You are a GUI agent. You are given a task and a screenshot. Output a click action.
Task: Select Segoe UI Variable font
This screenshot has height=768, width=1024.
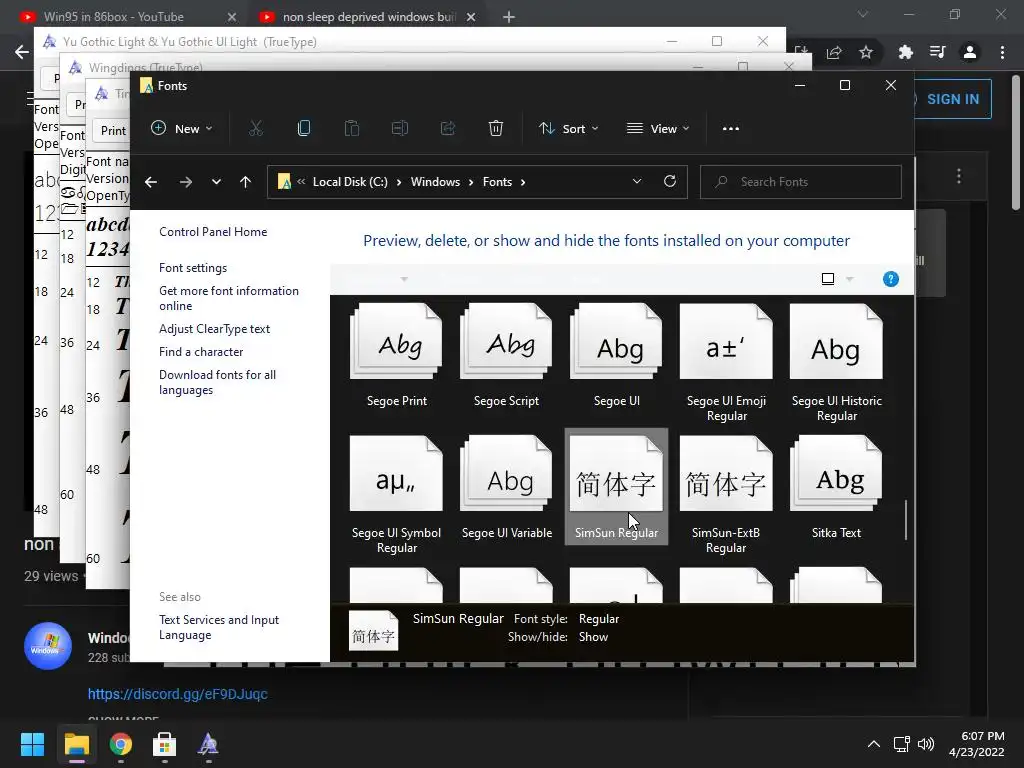(506, 488)
